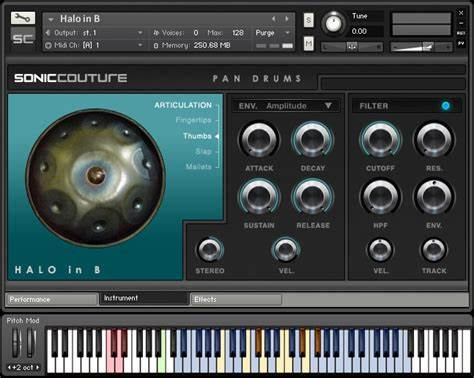Click the Release envelope knob
Image resolution: width=474 pixels, height=378 pixels.
(x=313, y=197)
